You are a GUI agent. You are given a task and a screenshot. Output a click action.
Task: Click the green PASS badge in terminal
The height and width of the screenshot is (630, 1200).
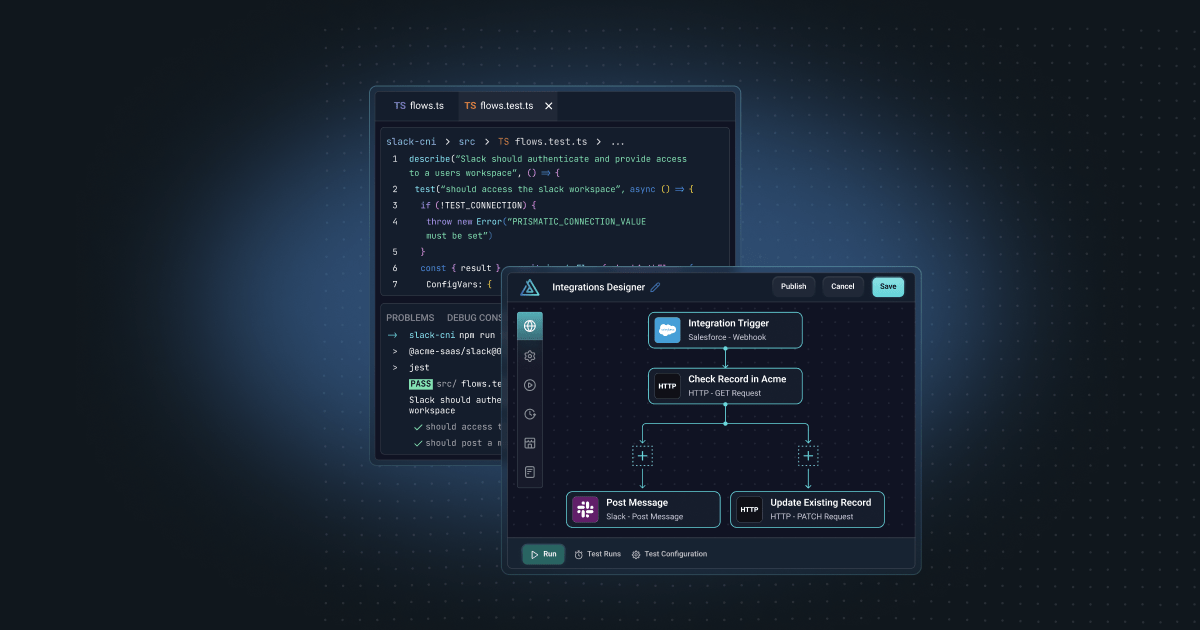(x=420, y=384)
